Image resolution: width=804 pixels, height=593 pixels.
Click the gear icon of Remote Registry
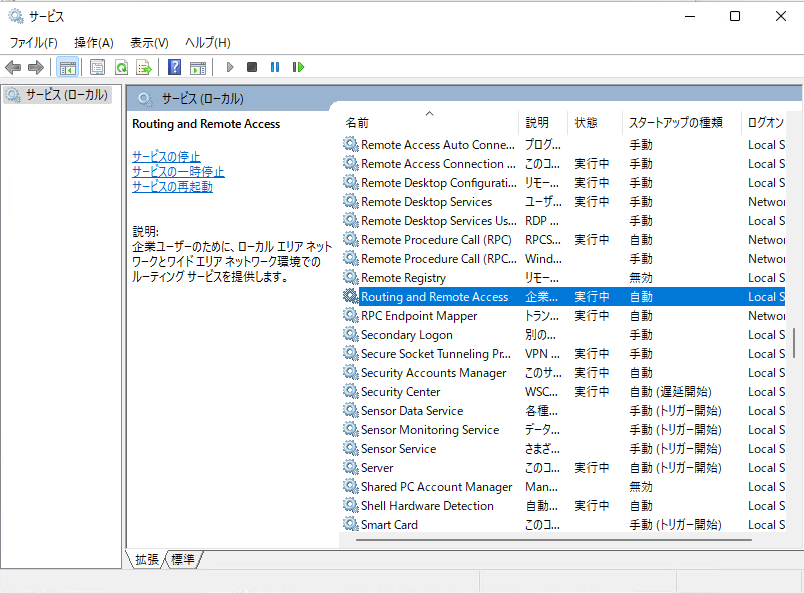tap(351, 278)
